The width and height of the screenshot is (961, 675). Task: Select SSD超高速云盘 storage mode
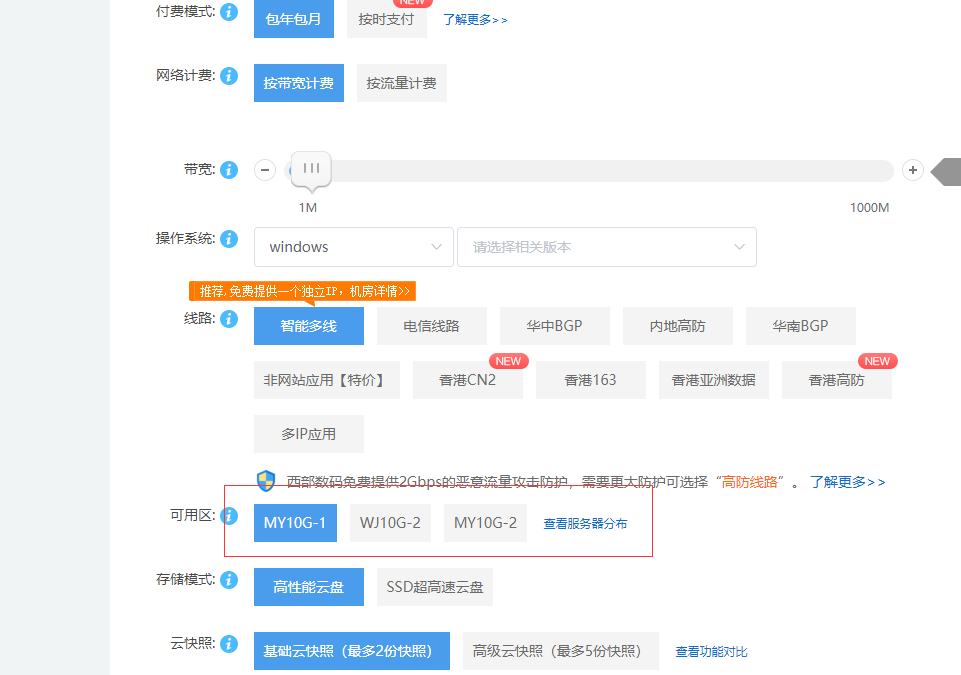coord(435,587)
